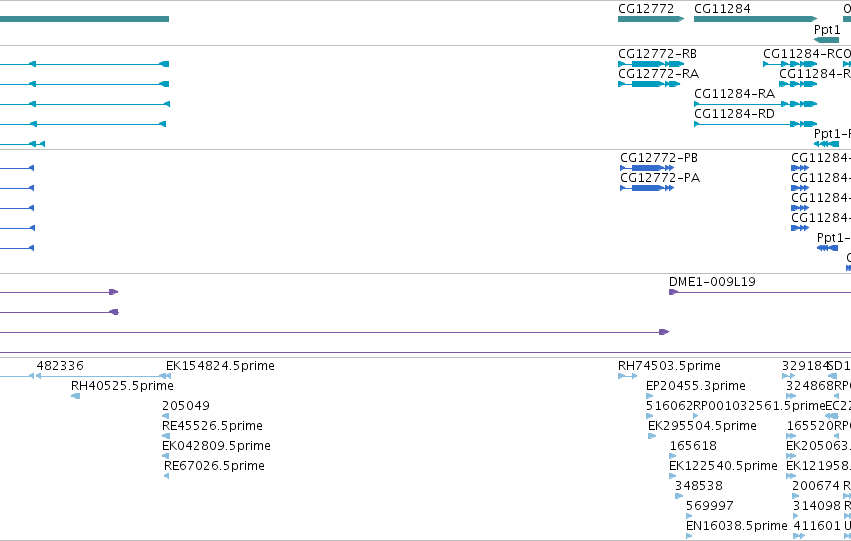This screenshot has height=541, width=851.
Task: Select EST 348538
Action: click(698, 486)
